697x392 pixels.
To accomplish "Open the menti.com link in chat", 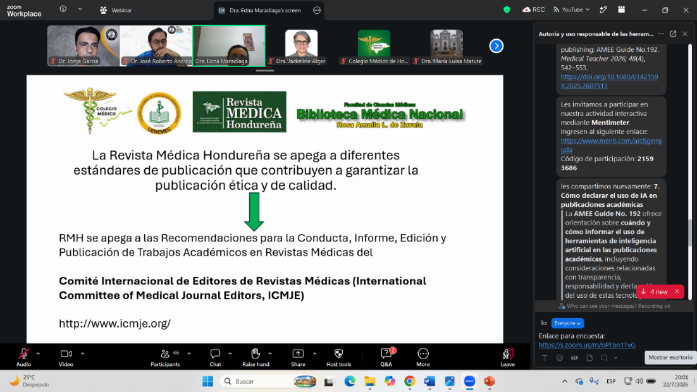I will tap(611, 145).
